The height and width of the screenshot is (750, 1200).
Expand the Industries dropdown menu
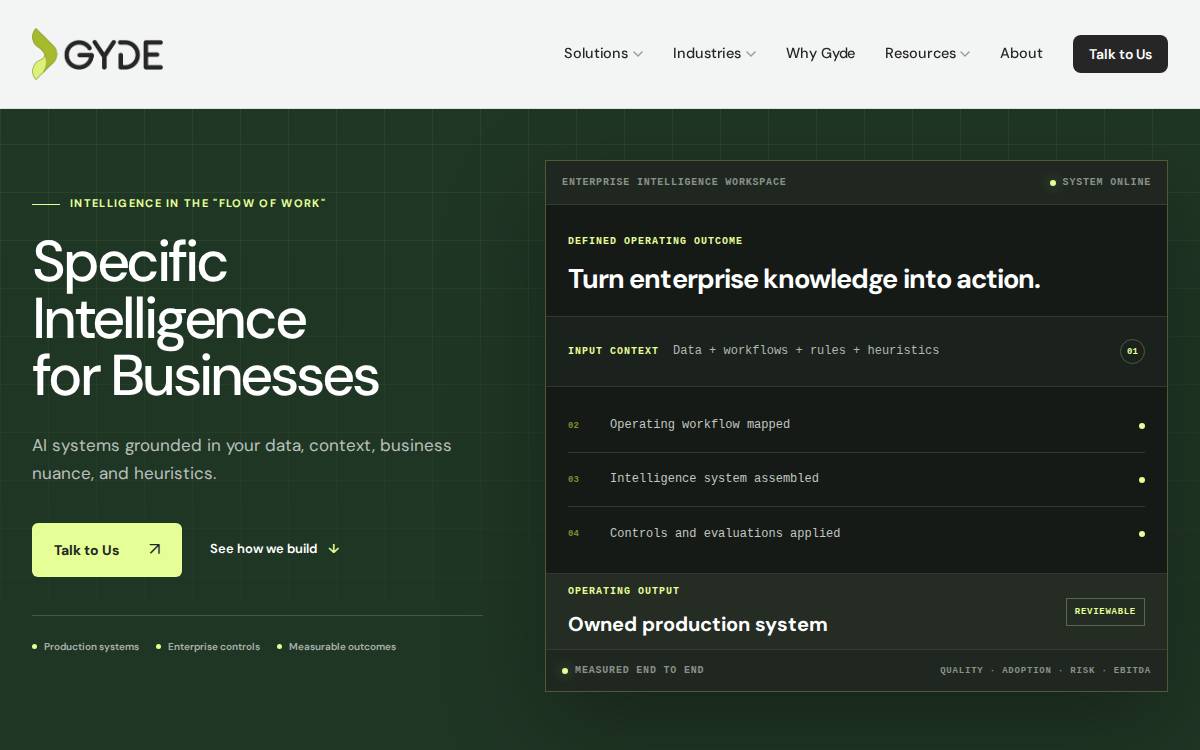click(714, 54)
